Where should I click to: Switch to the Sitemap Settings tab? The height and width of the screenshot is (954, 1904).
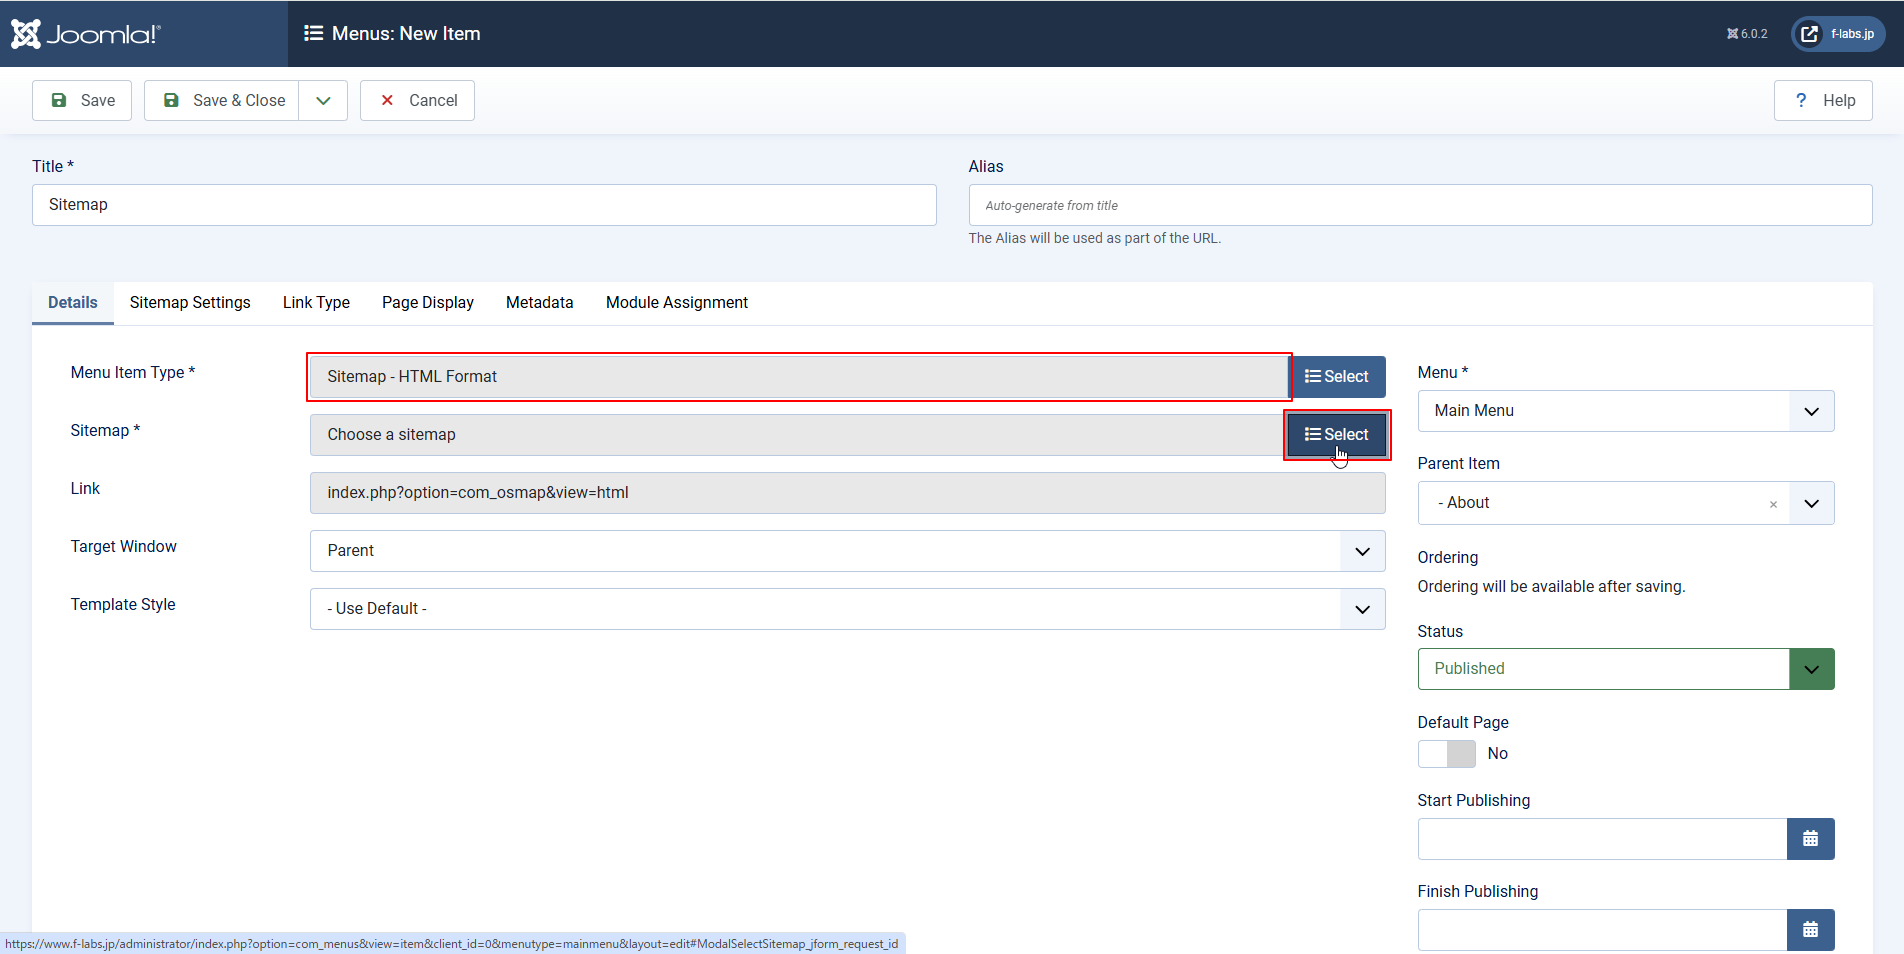click(189, 302)
